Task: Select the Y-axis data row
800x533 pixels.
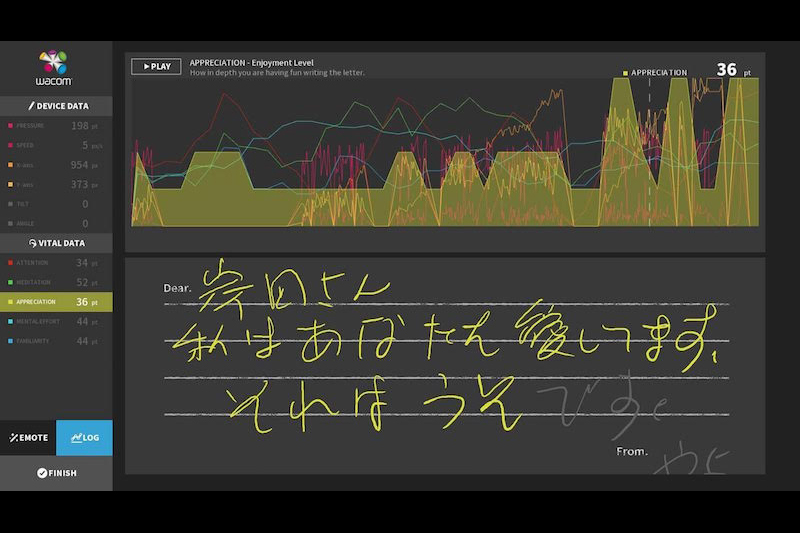Action: point(56,184)
